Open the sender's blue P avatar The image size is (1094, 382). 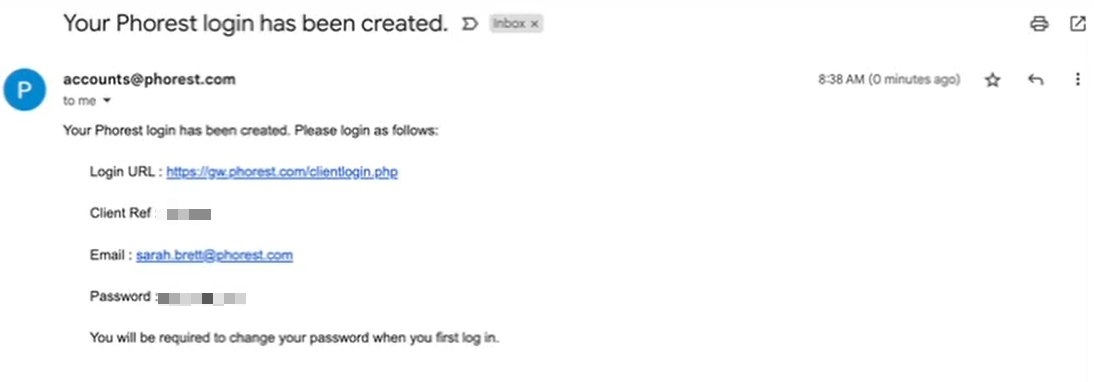pyautogui.click(x=24, y=89)
